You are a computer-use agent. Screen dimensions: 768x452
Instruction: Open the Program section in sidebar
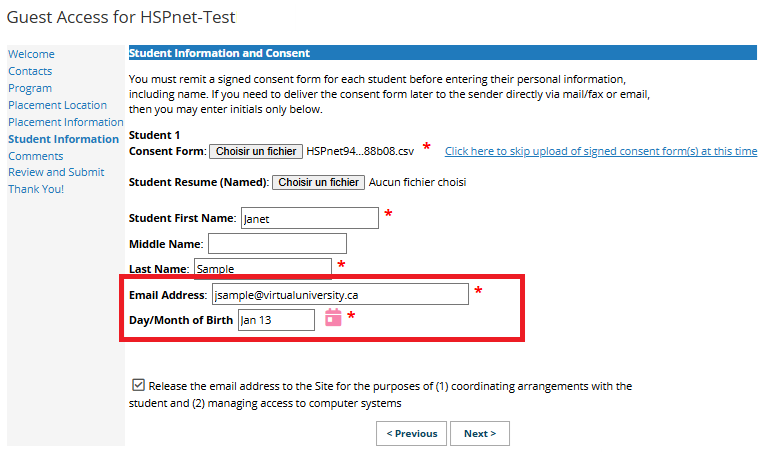tap(30, 88)
